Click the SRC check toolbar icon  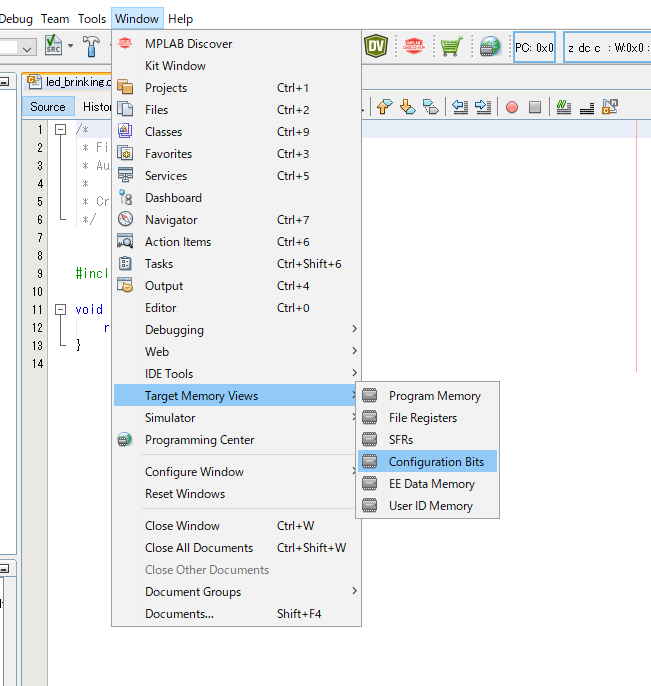point(53,45)
